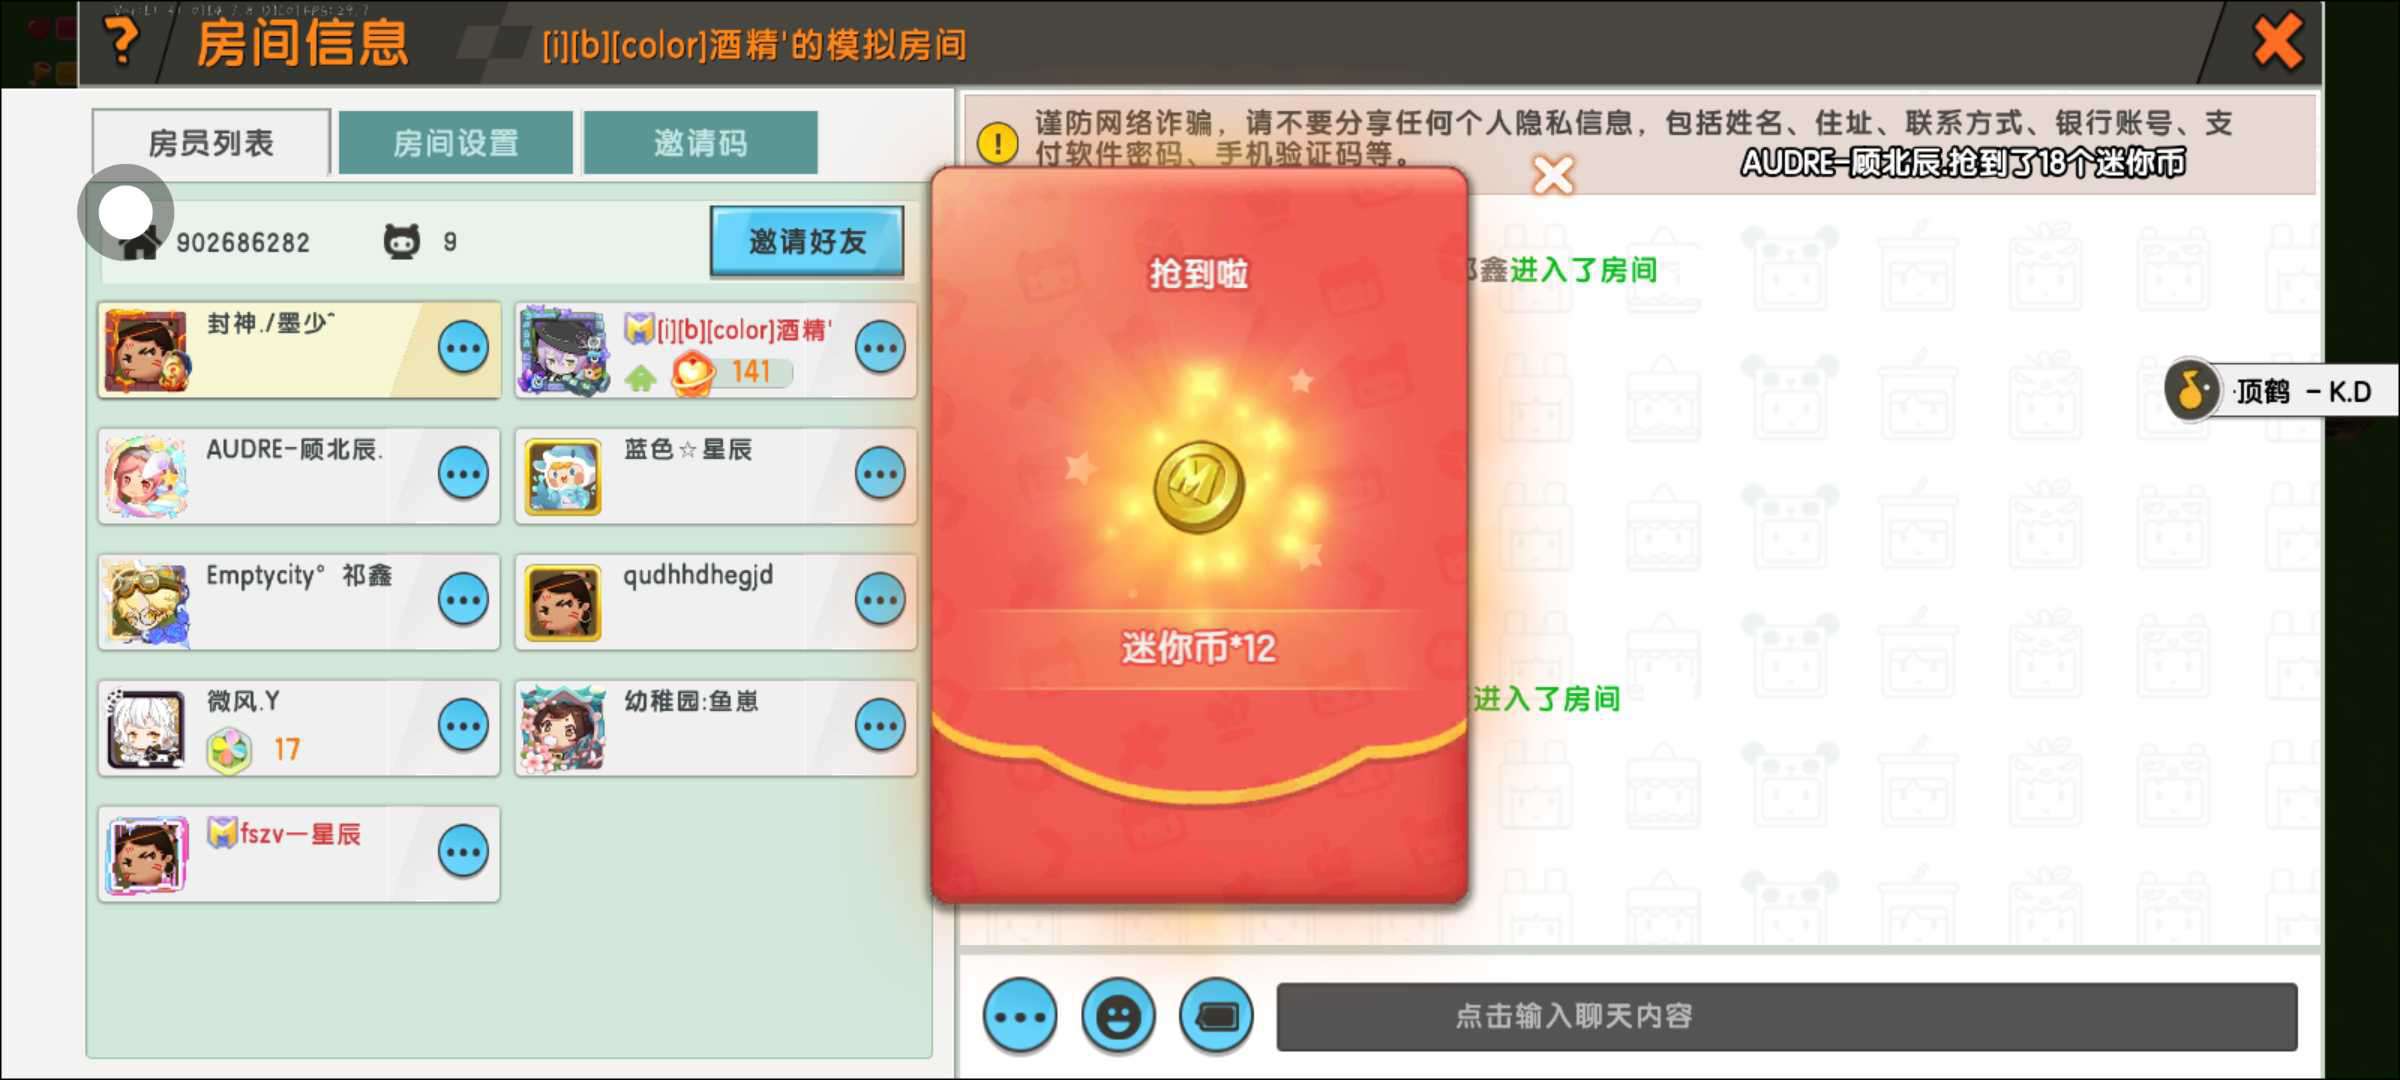Click the 顶鹤-K.D music note badge
Image resolution: width=2400 pixels, height=1080 pixels.
point(2192,391)
